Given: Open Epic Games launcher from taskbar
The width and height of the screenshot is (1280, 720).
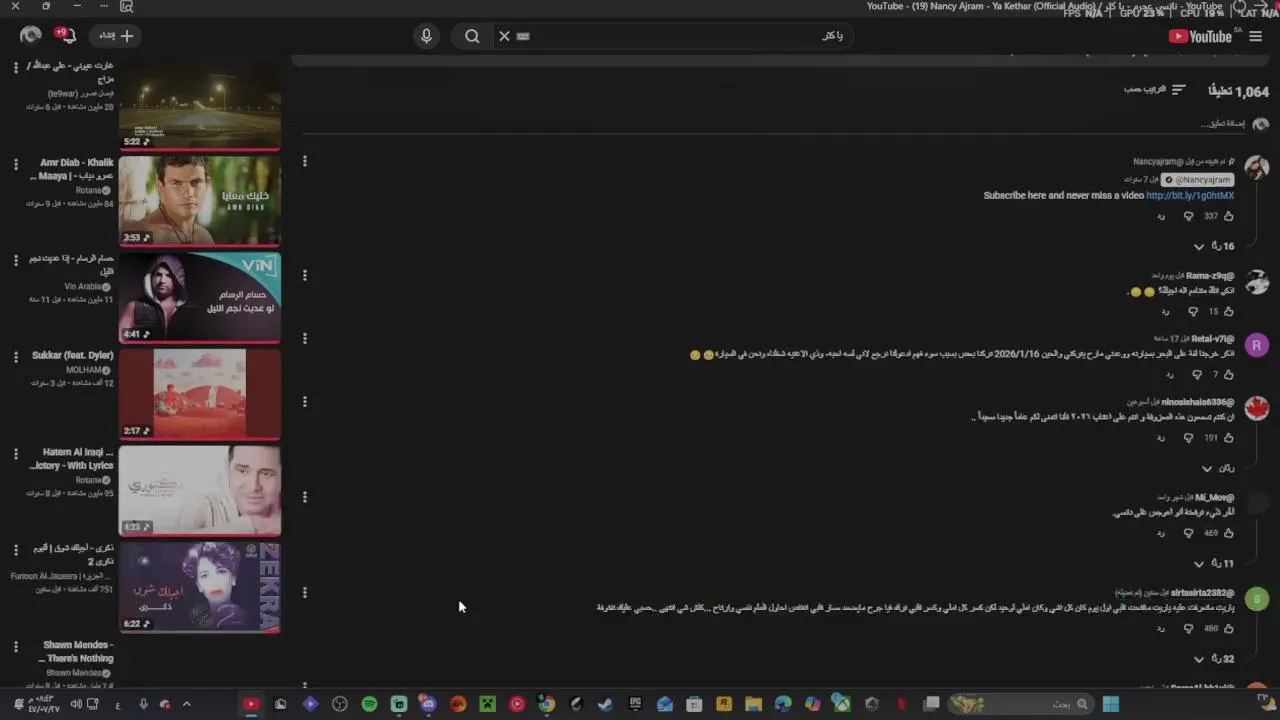Looking at the screenshot, I should tap(635, 704).
